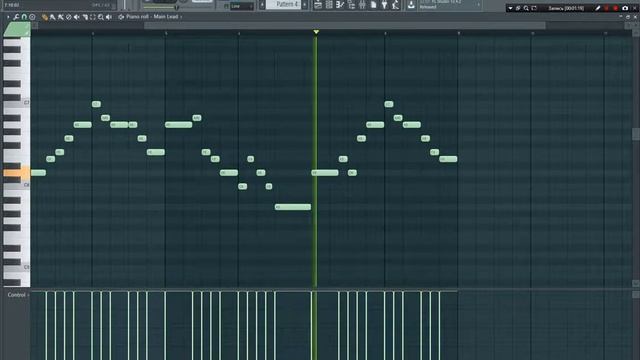640x360 pixels.
Task: Open the piano roll Tools wrench menu
Action: [16, 17]
